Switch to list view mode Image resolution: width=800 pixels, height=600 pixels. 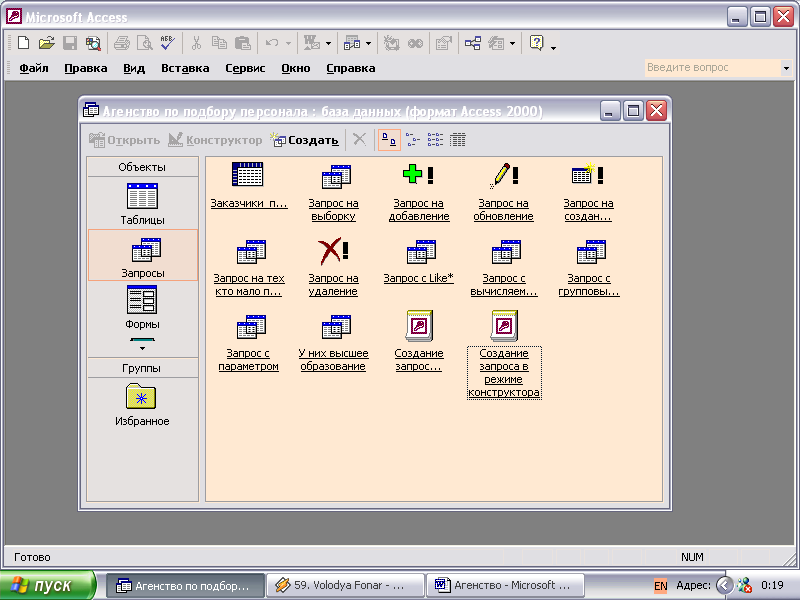pos(435,140)
